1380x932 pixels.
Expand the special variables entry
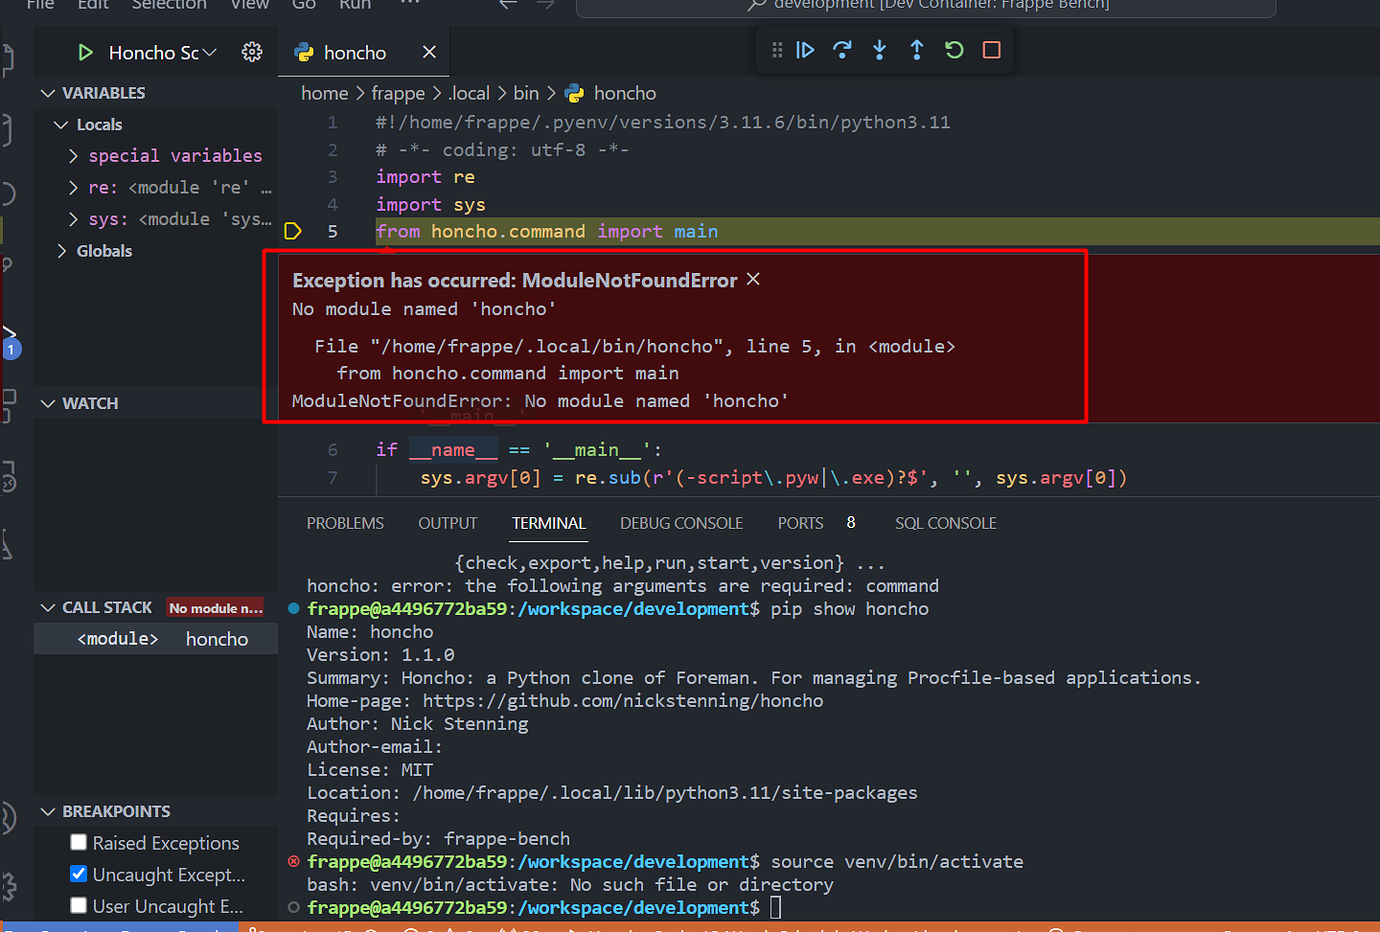tap(72, 155)
